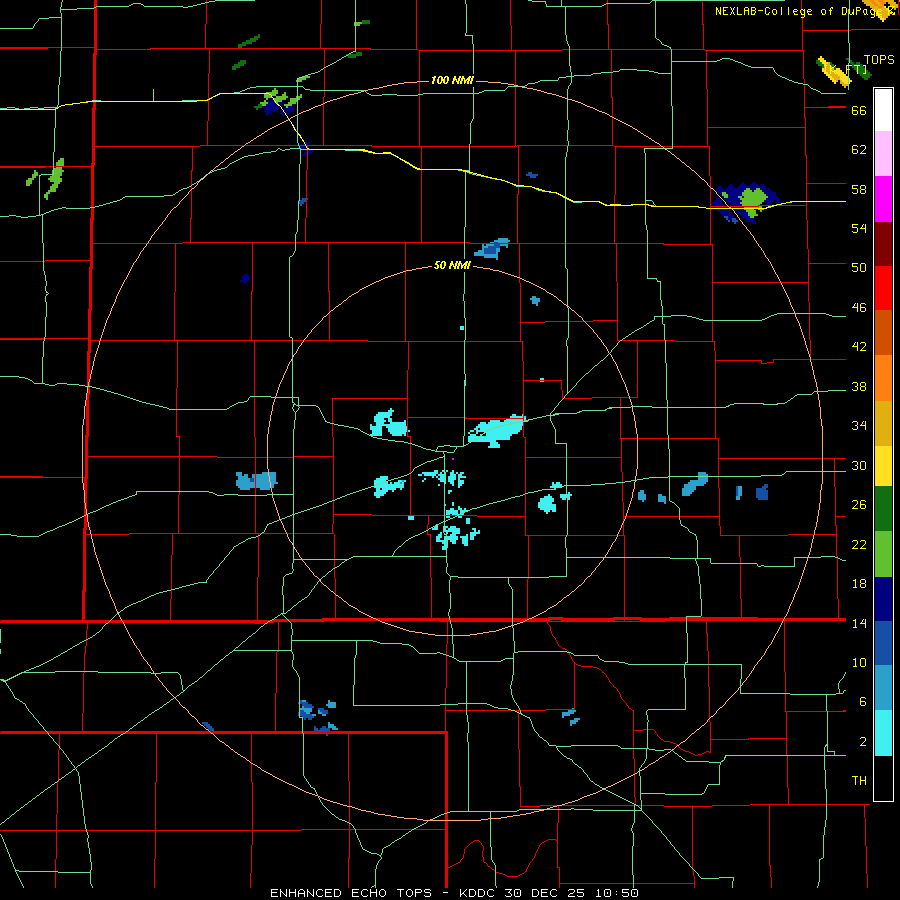Screen dimensions: 900x900
Task: Click the "26" value on the legend
Action: 859,505
